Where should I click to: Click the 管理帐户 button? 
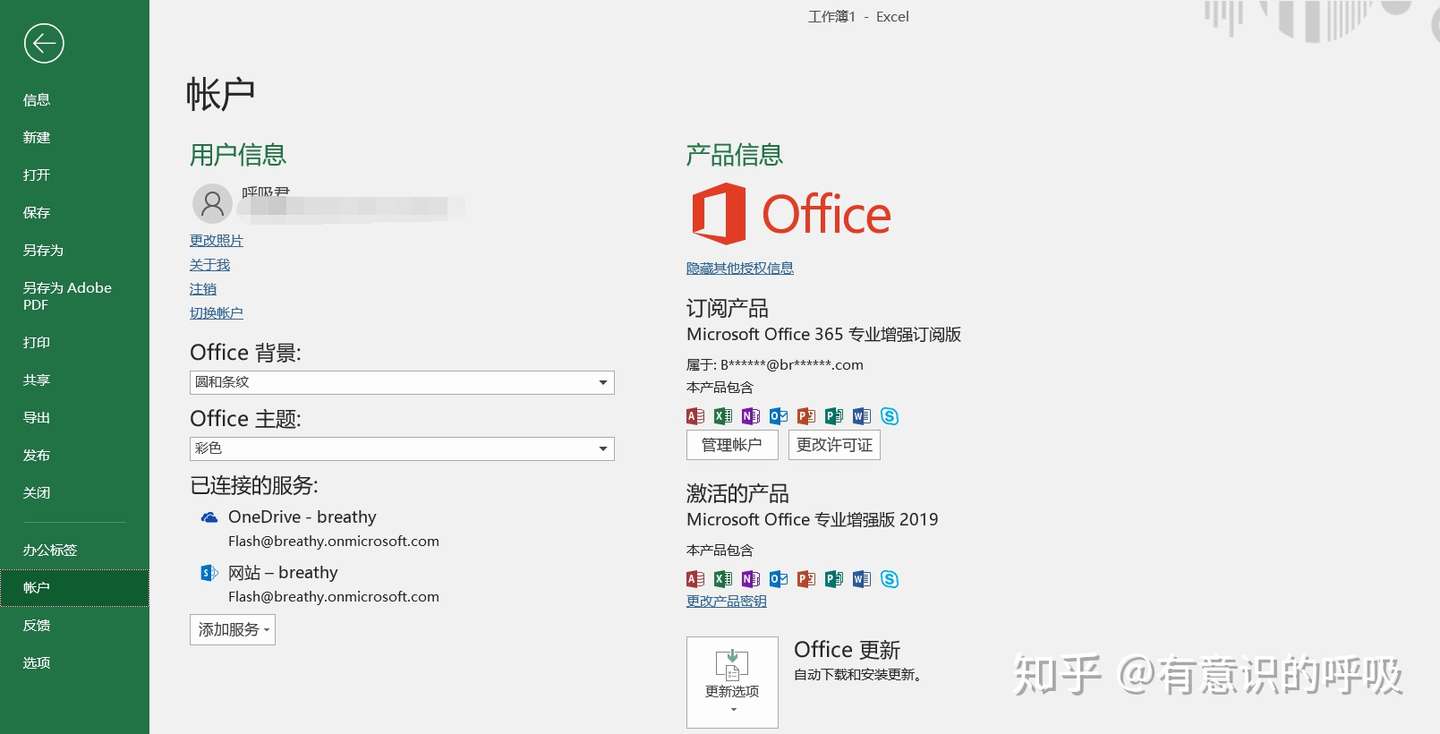tap(732, 445)
